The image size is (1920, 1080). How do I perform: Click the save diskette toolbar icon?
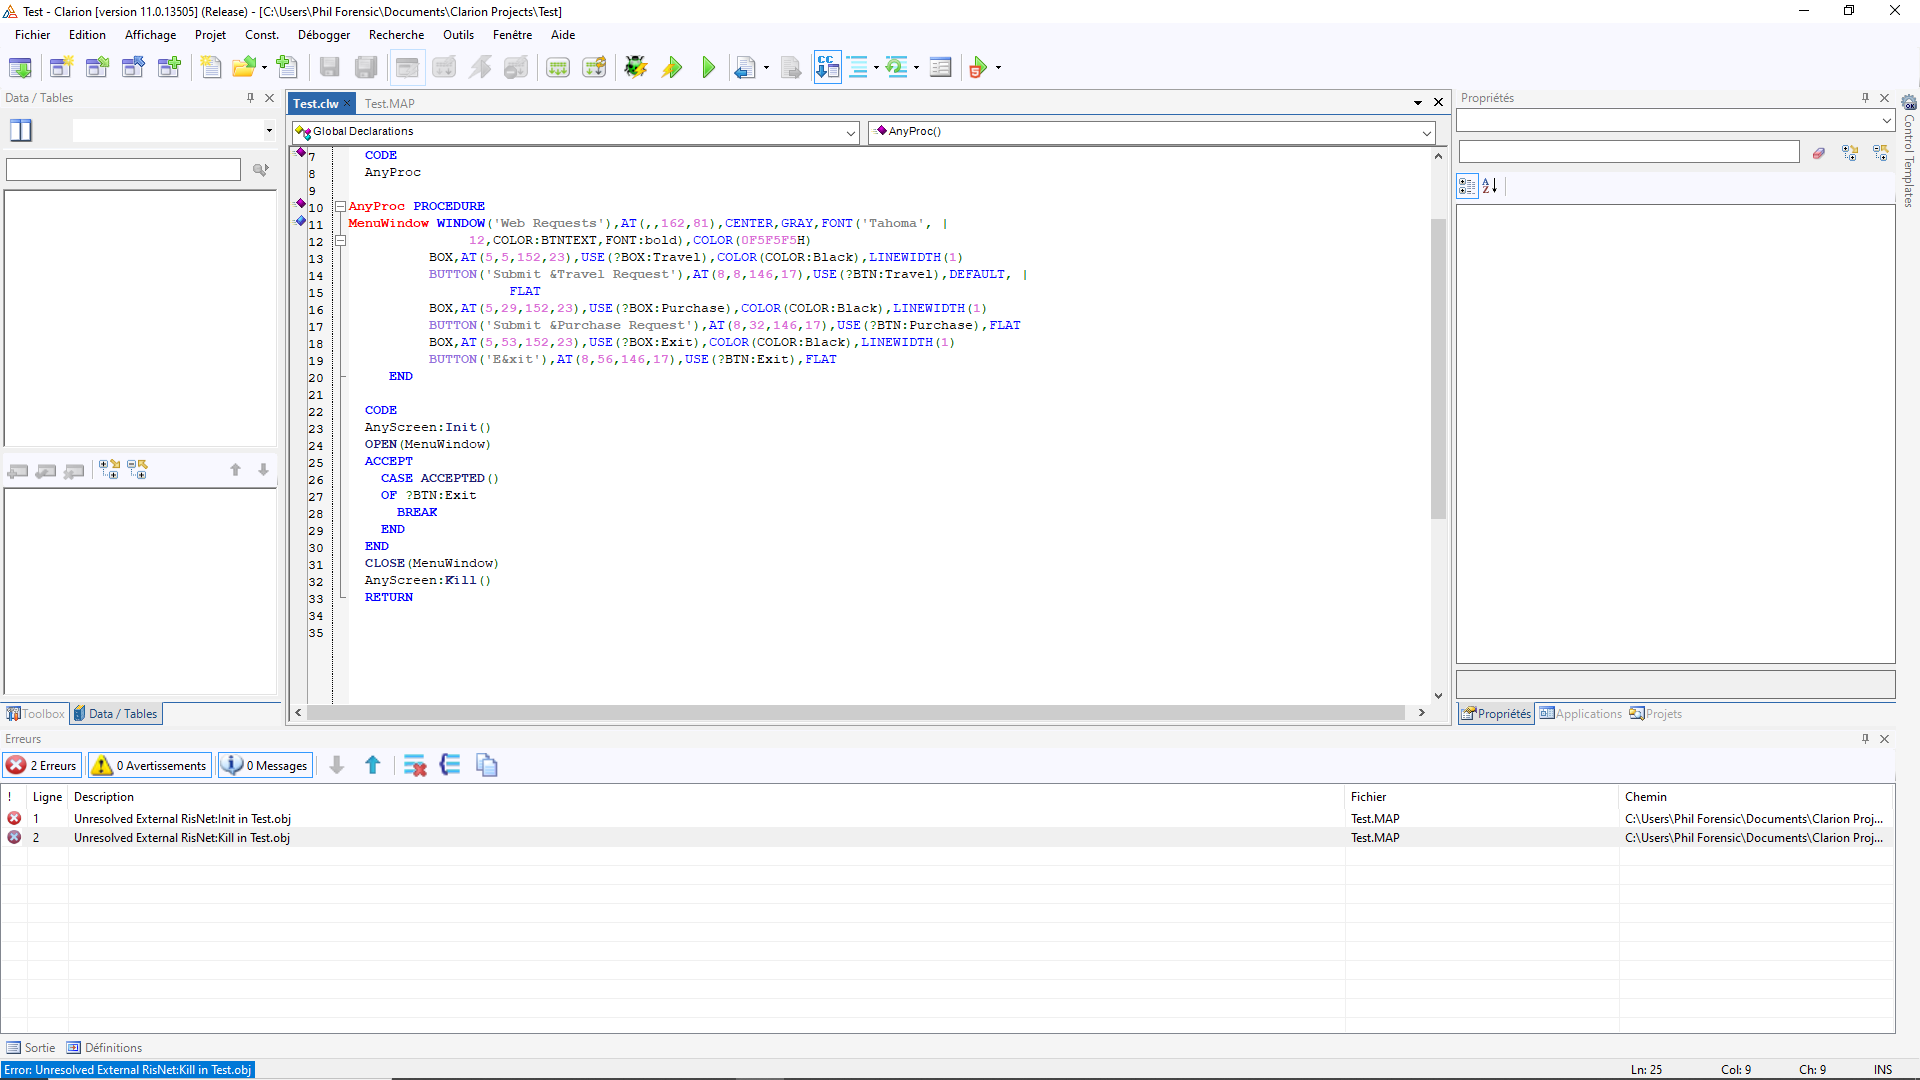click(x=329, y=67)
